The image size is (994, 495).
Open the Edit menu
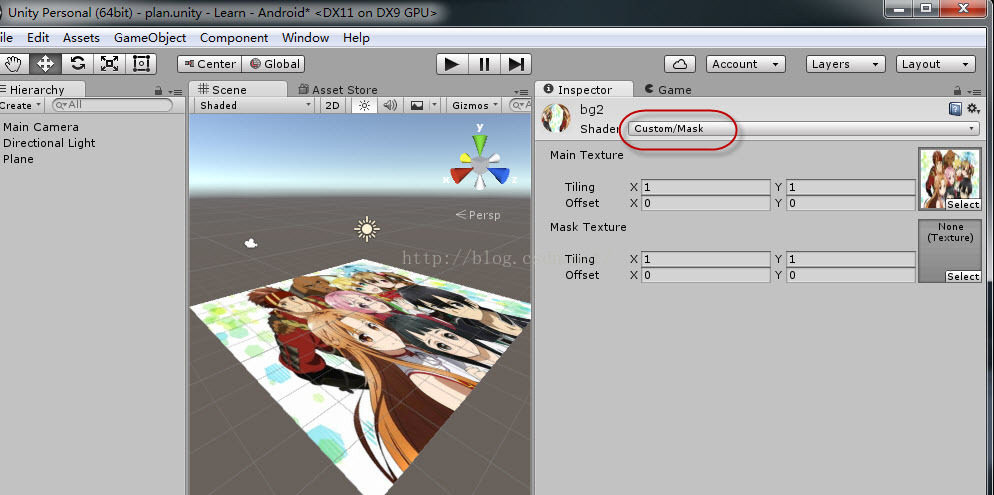38,38
